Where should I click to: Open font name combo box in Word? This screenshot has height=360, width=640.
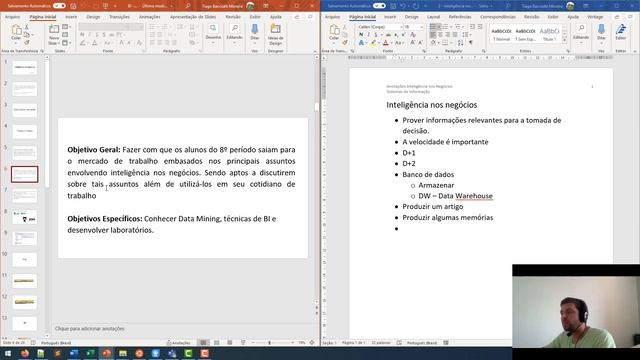(380, 27)
